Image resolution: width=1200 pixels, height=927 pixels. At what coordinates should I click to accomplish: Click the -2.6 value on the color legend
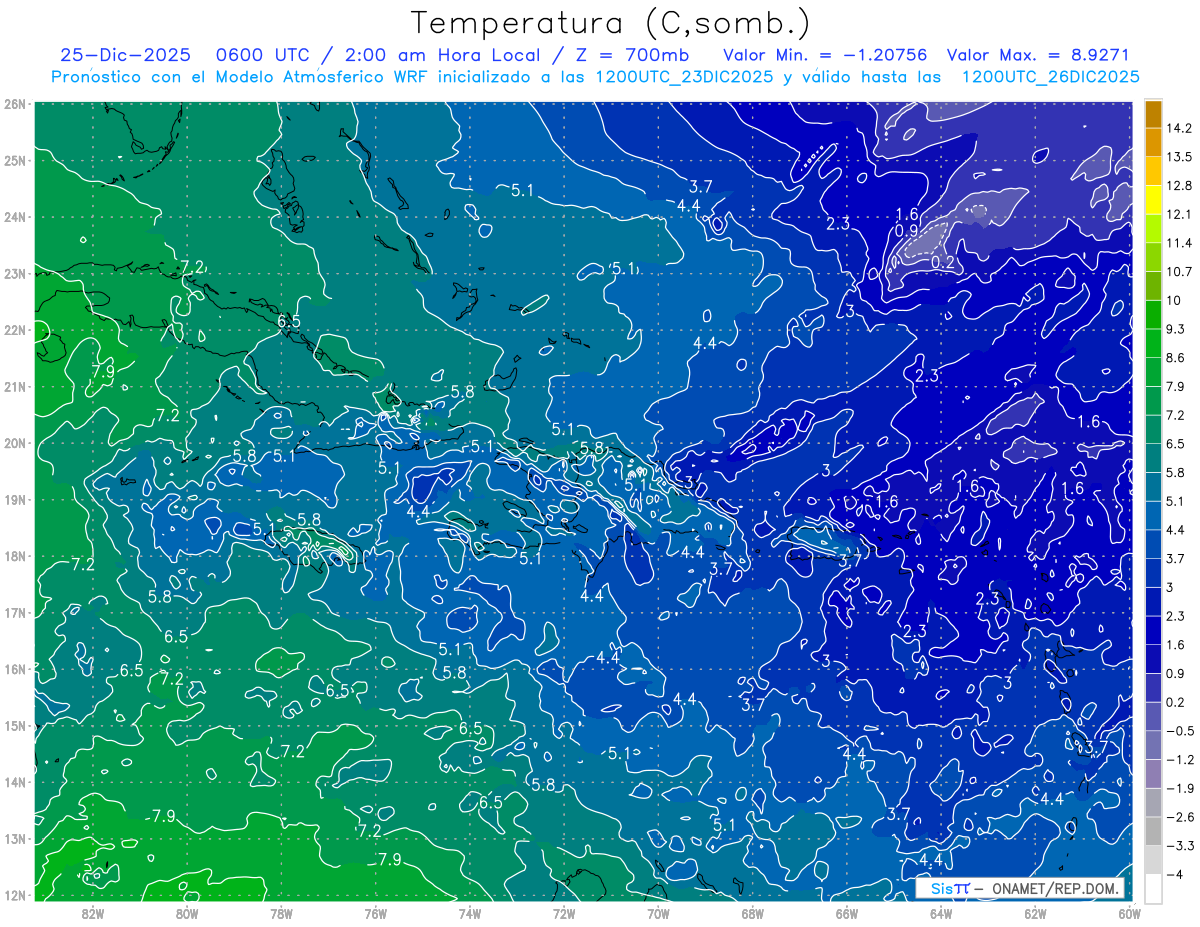(x=1180, y=817)
